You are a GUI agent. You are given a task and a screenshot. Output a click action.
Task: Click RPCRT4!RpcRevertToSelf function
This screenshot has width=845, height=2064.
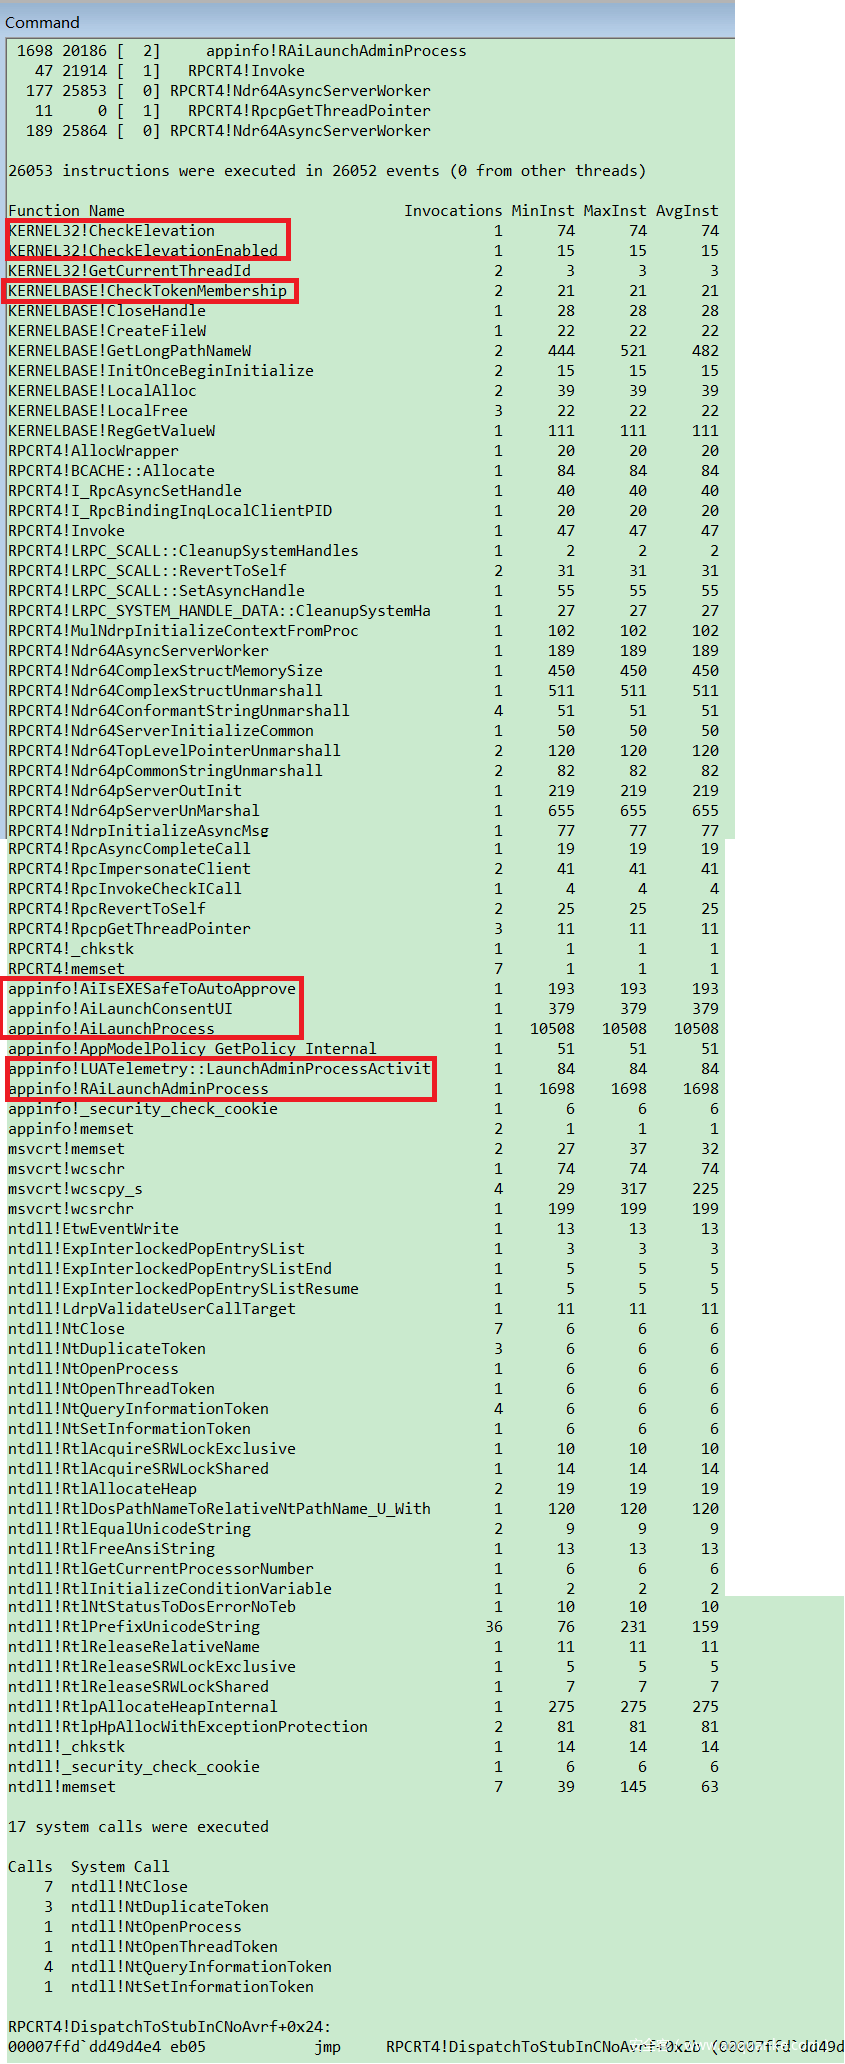[x=107, y=908]
